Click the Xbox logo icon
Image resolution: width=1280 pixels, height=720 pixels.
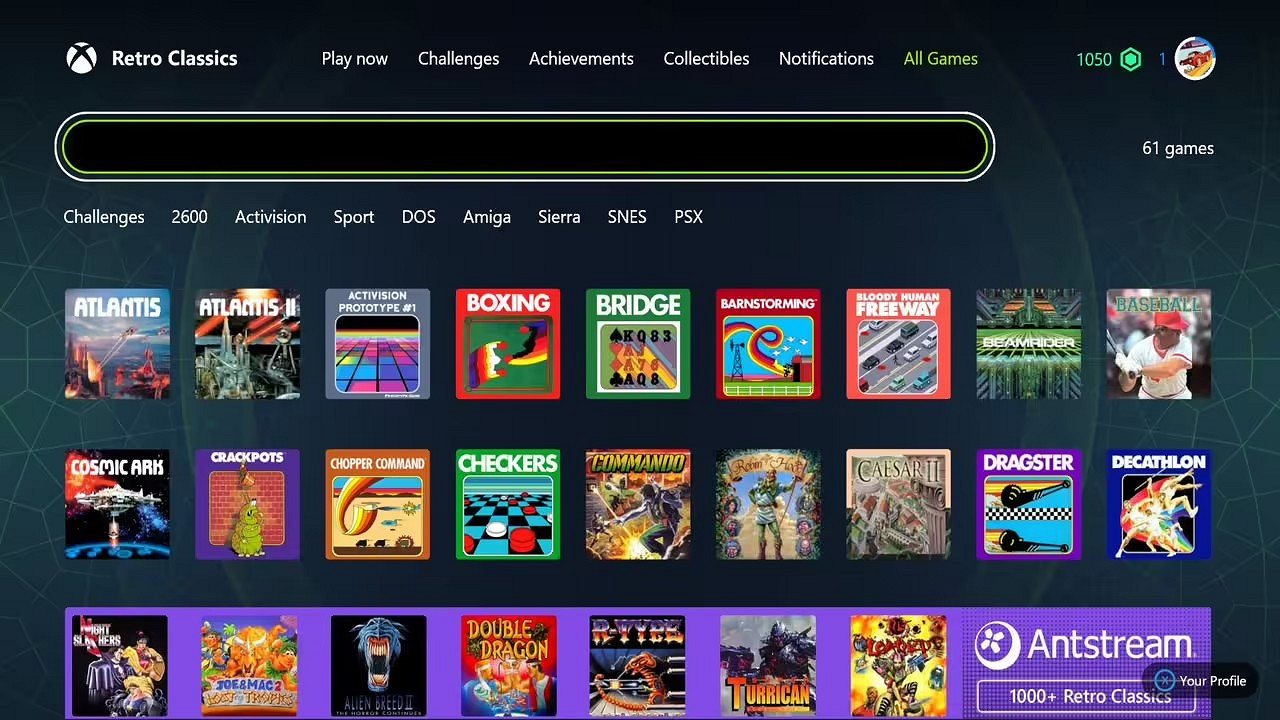[x=82, y=58]
